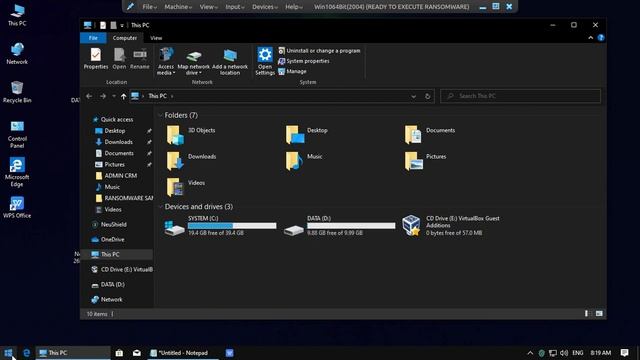Go up one level arrow
Image resolution: width=640 pixels, height=360 pixels.
coord(123,96)
